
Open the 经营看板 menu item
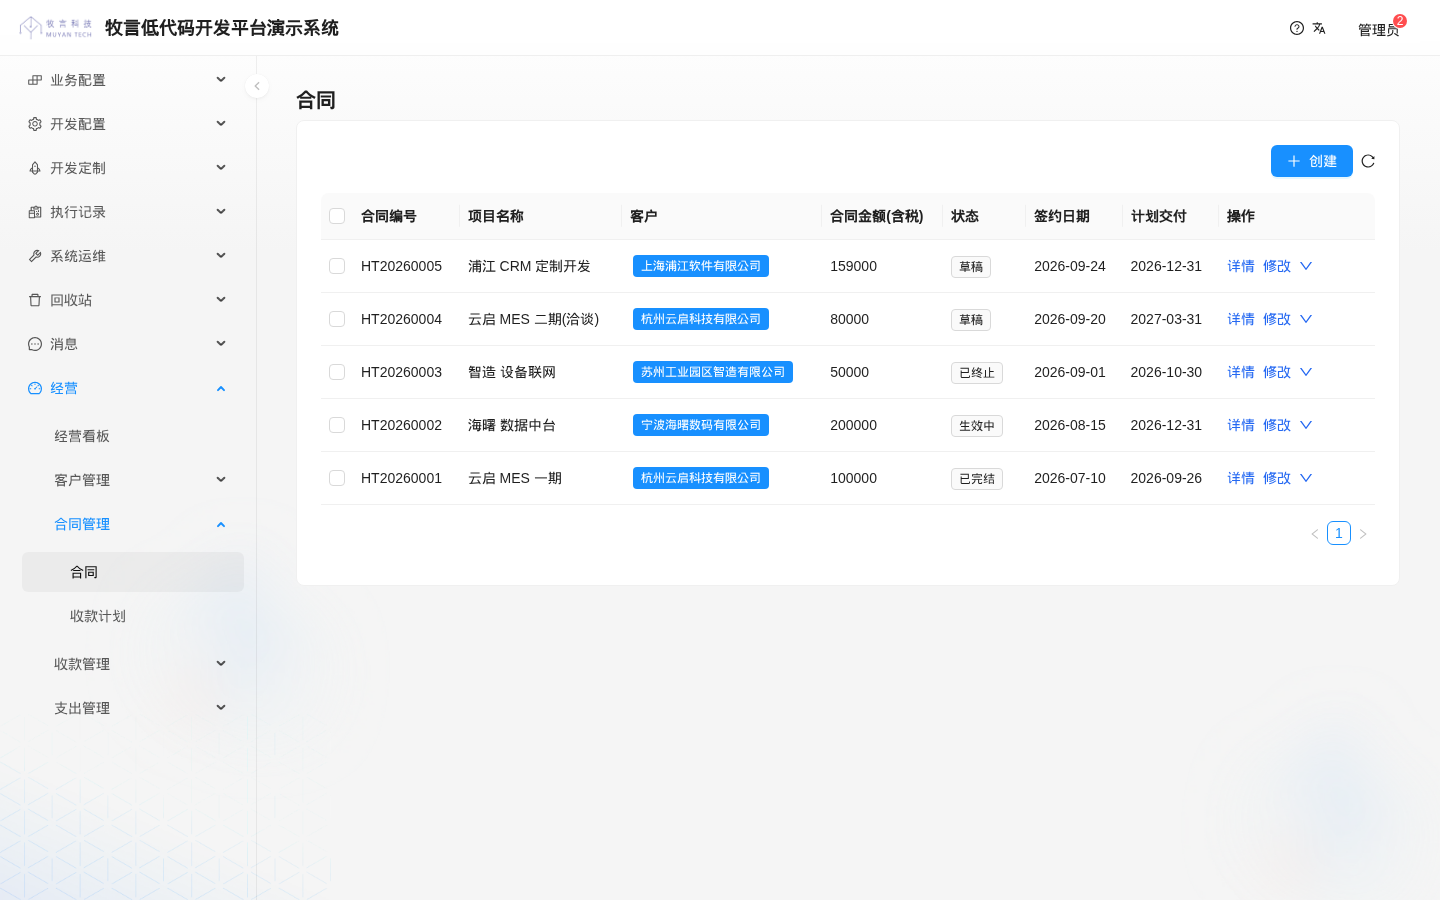[133, 436]
